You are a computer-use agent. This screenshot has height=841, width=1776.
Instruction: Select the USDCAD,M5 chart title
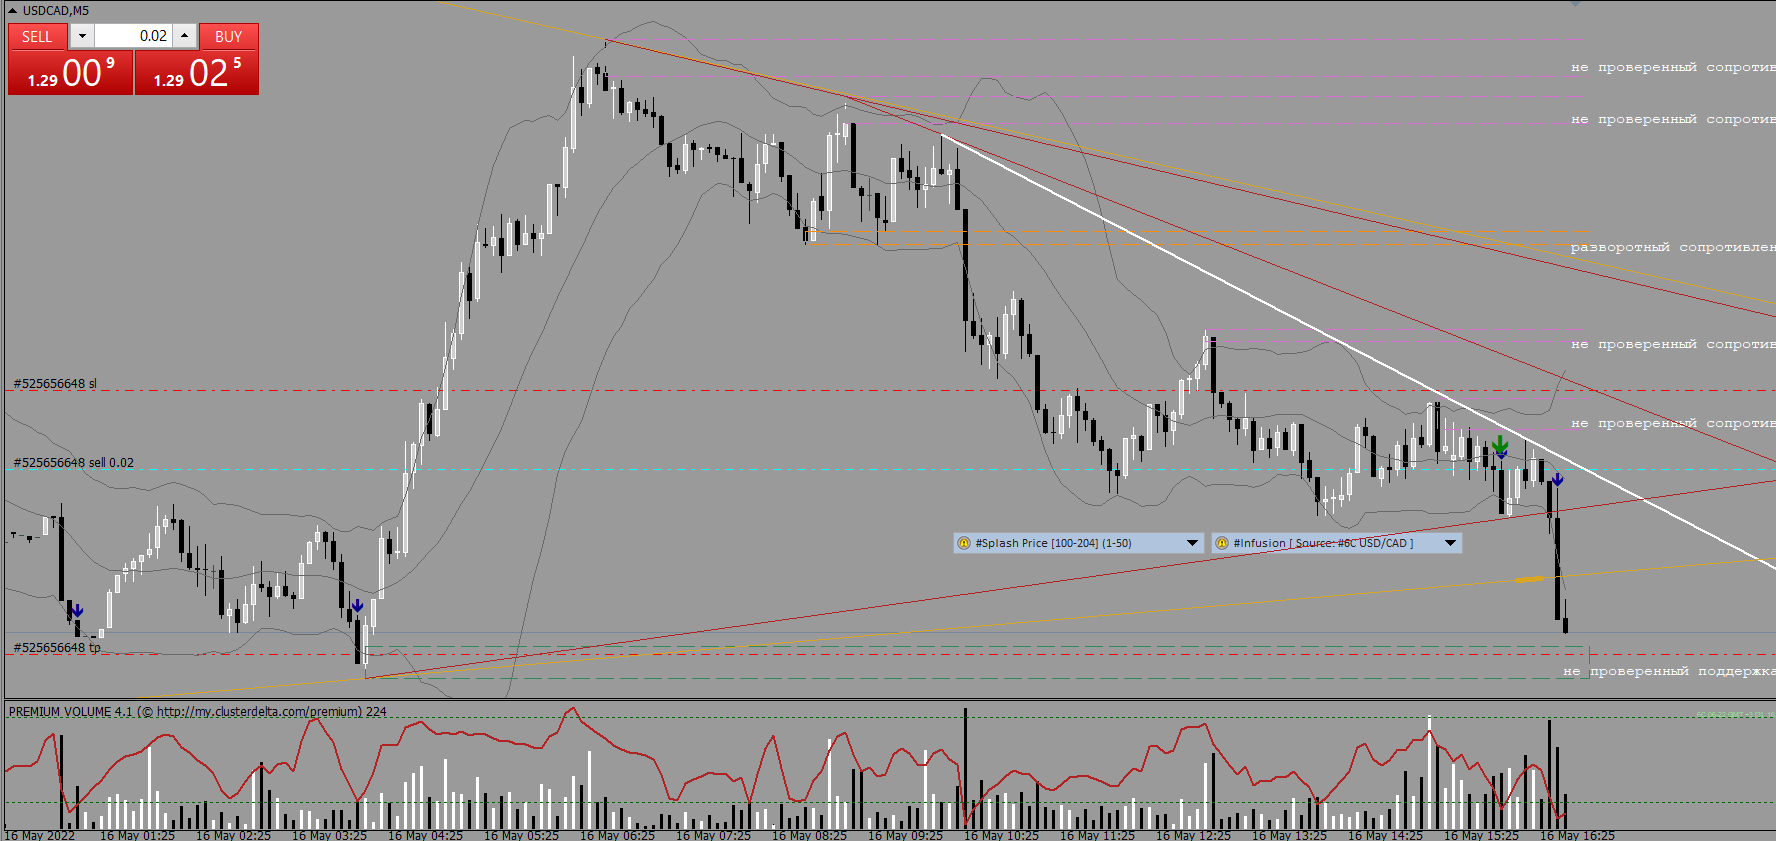[56, 10]
